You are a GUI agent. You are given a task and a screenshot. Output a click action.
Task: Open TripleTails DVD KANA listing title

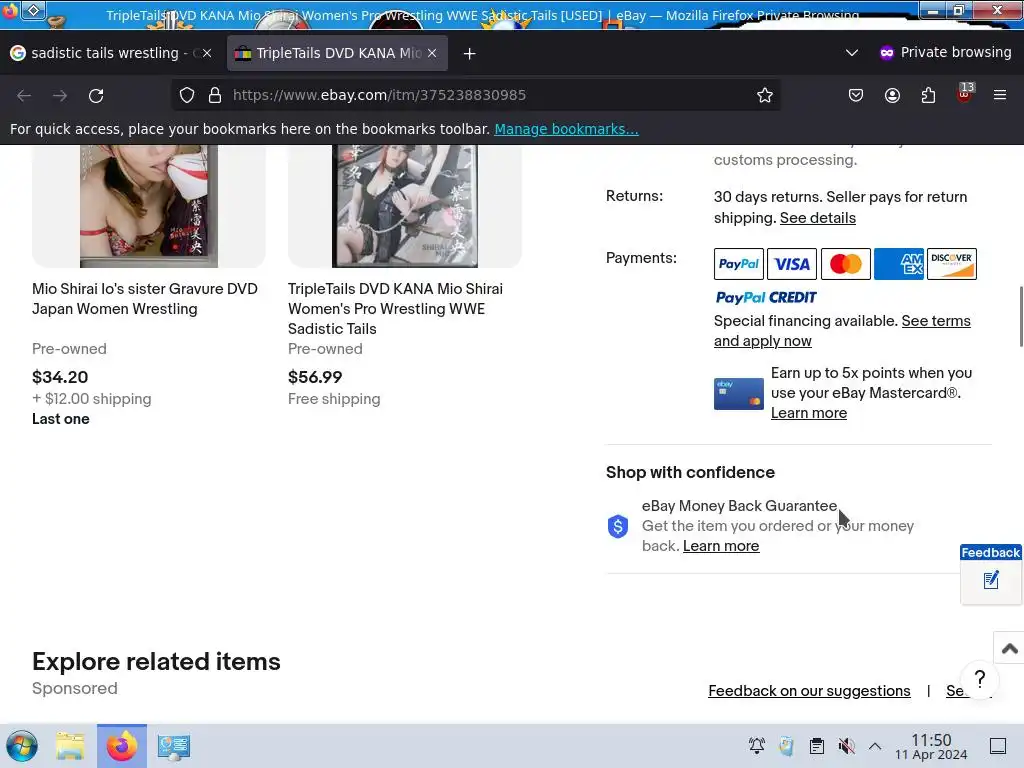395,309
